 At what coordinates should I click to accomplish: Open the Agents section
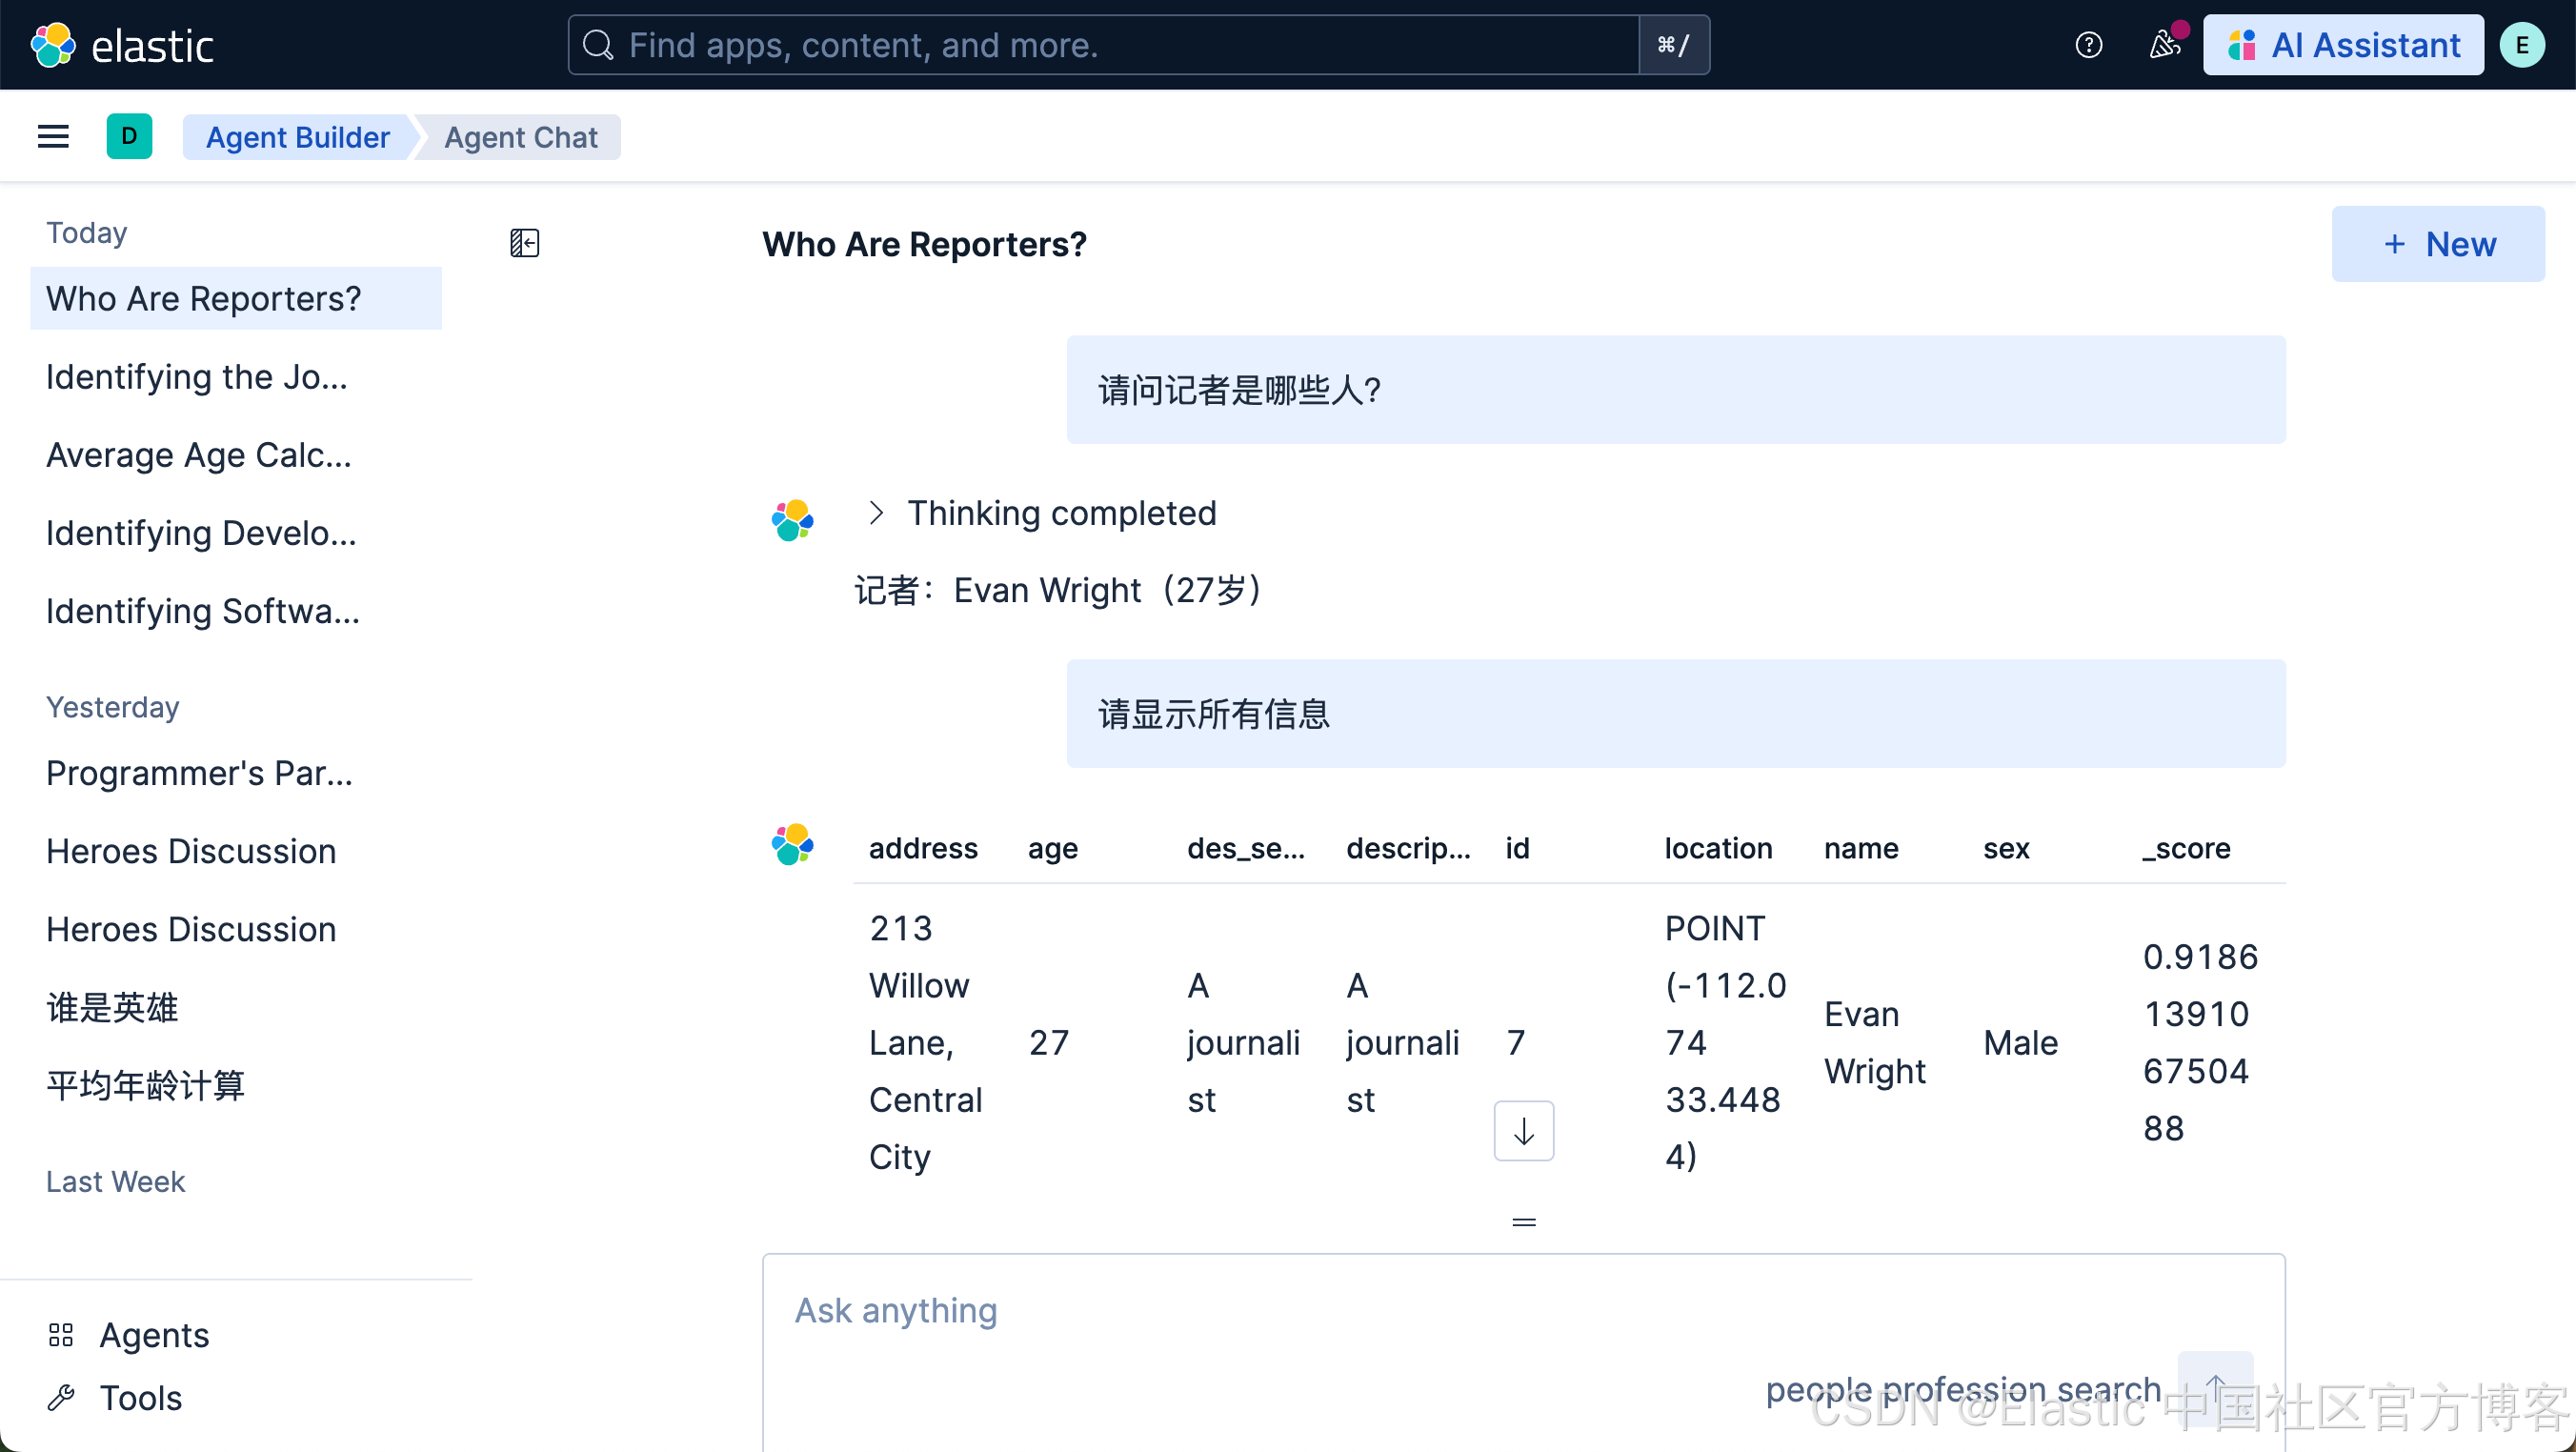154,1335
